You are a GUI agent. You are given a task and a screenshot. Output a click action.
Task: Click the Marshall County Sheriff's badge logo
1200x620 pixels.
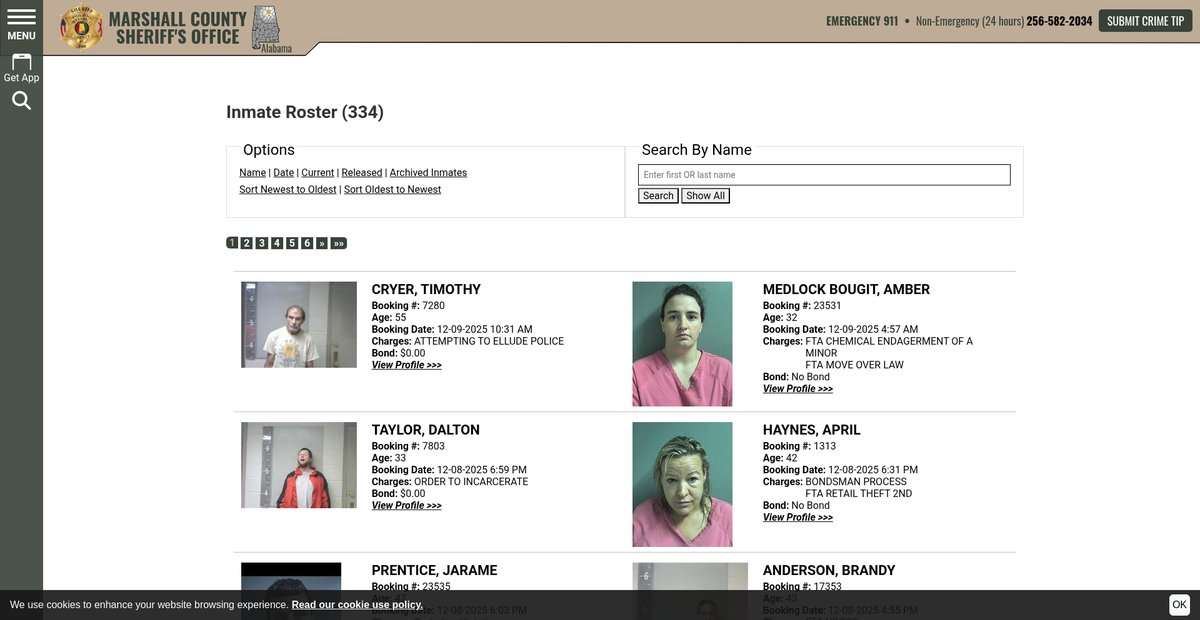click(81, 27)
